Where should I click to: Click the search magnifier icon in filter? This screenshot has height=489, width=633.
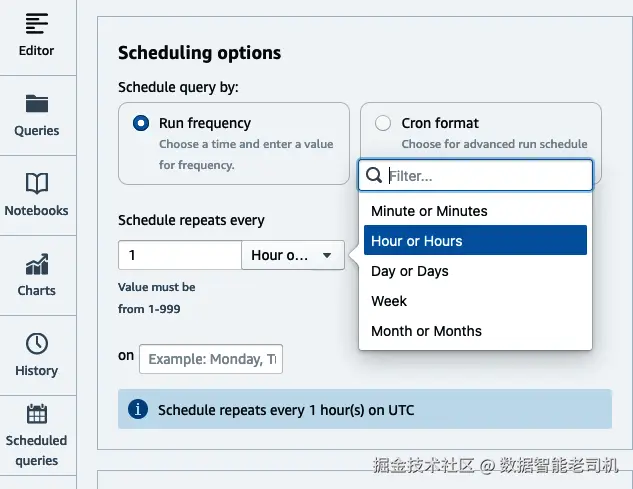[x=374, y=176]
